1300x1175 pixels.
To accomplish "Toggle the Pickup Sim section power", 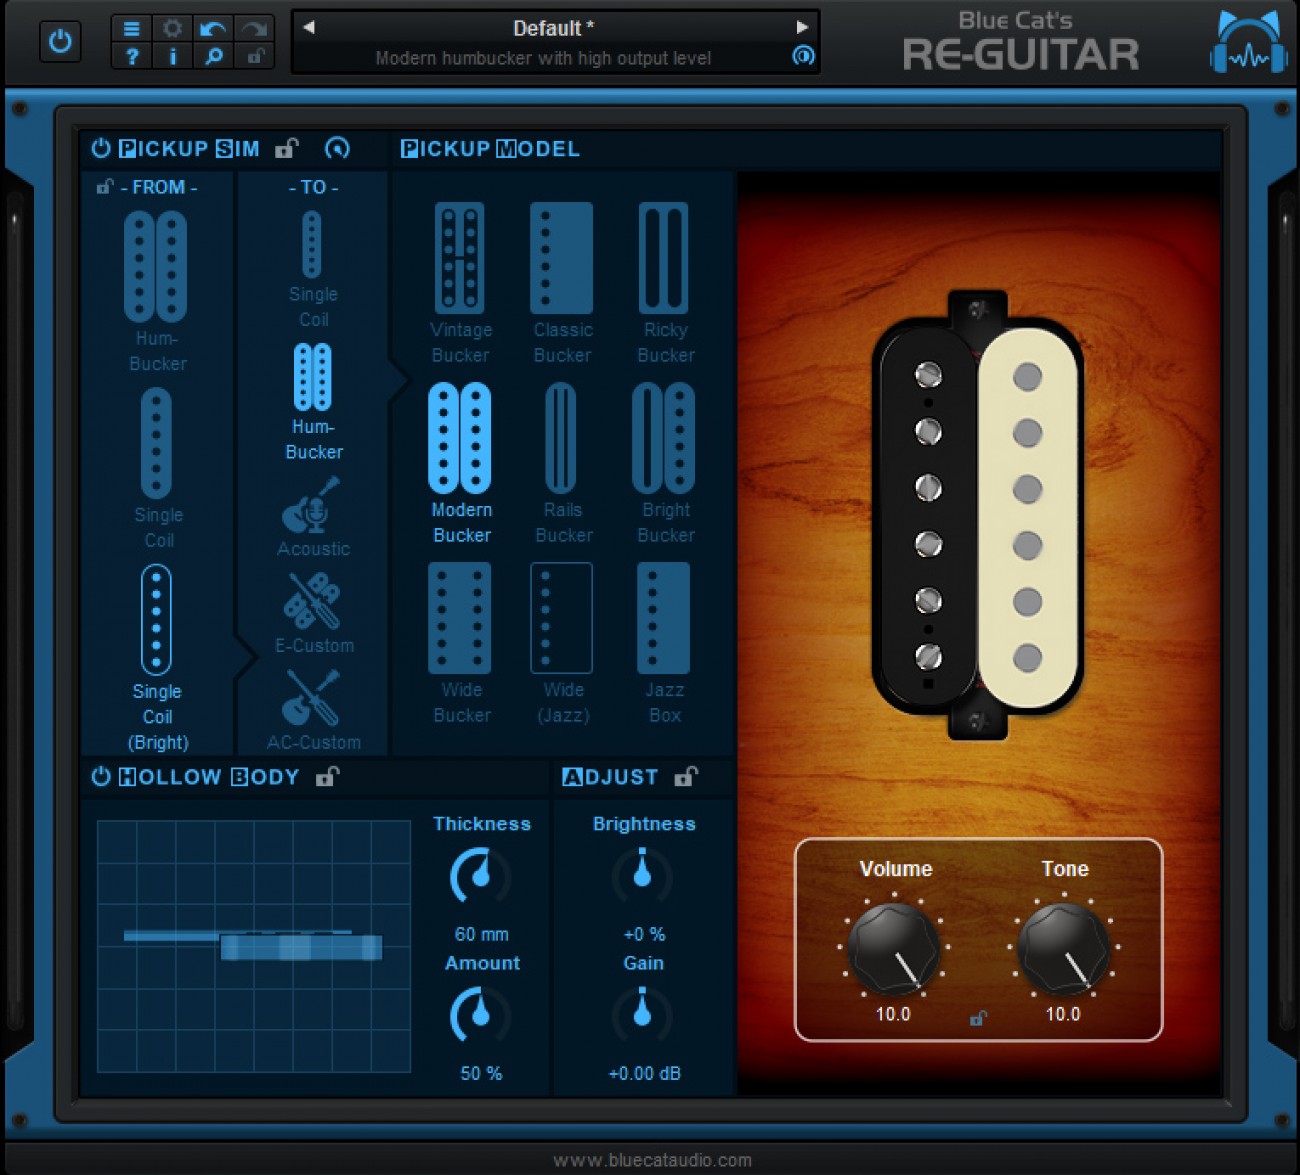I will [101, 149].
